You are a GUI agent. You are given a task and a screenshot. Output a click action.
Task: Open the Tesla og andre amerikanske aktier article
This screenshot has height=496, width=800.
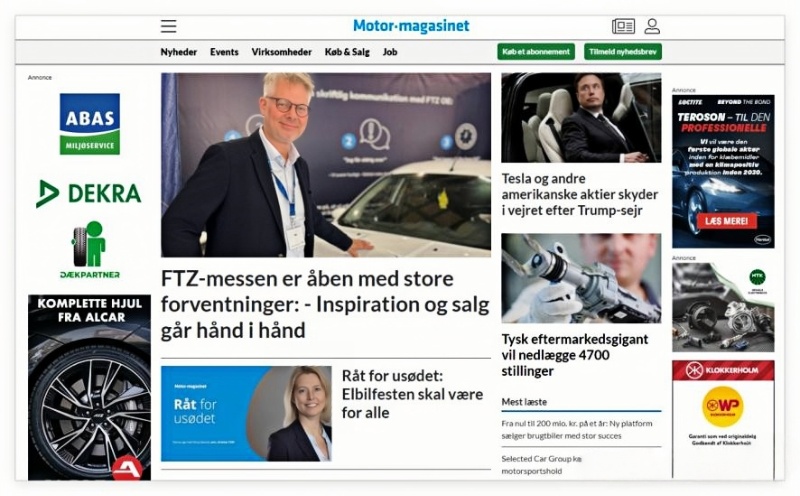click(580, 194)
